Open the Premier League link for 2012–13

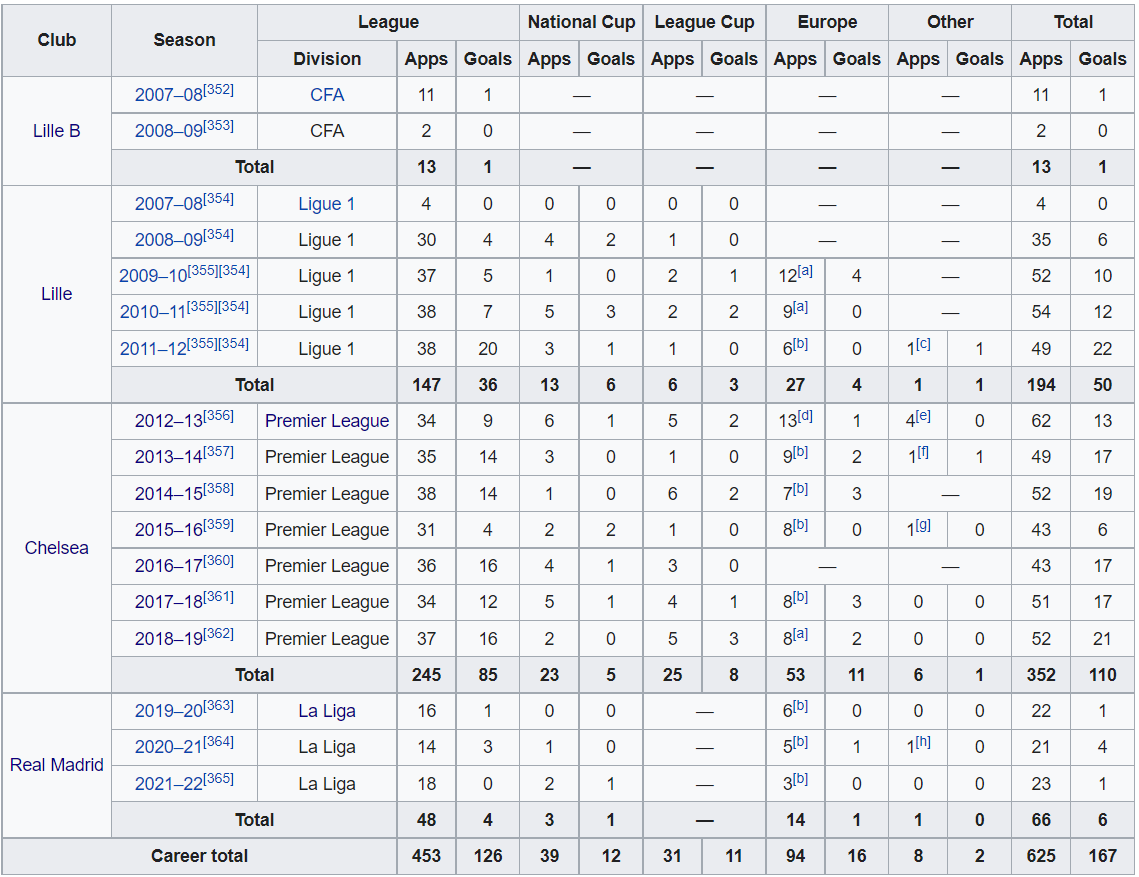(327, 421)
